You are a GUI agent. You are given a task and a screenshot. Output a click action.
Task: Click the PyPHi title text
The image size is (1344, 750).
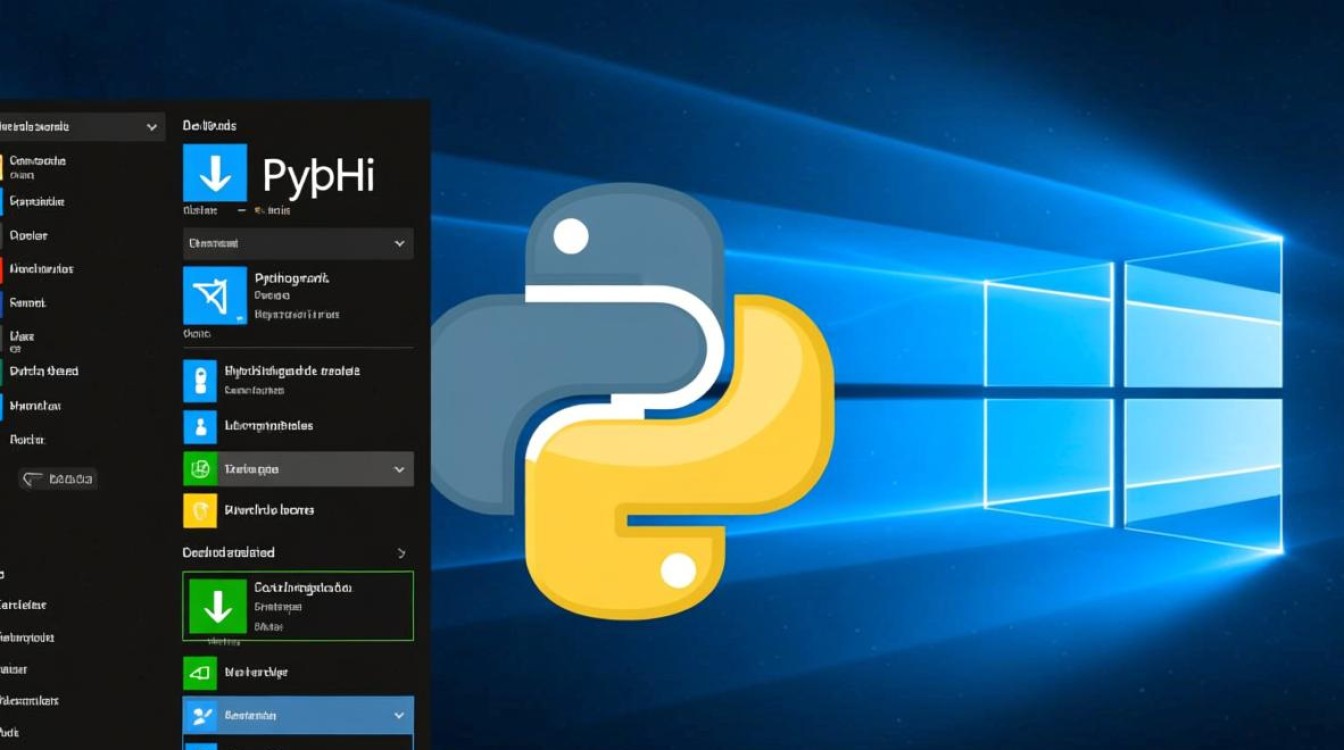click(x=318, y=175)
